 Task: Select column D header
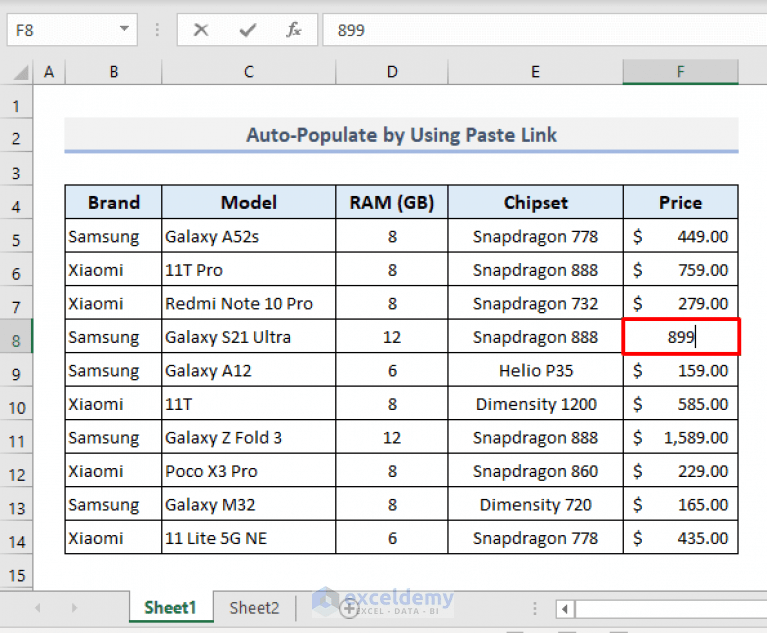(392, 72)
